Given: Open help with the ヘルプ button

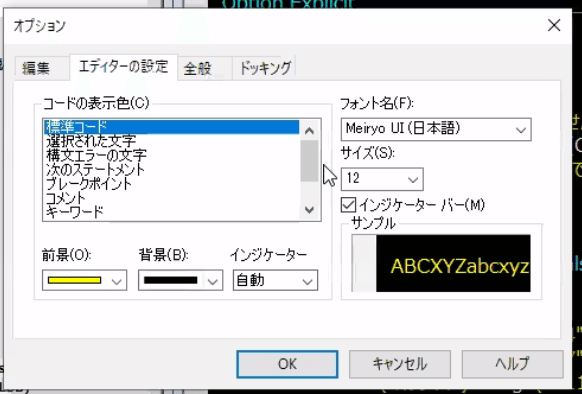Looking at the screenshot, I should (x=513, y=364).
